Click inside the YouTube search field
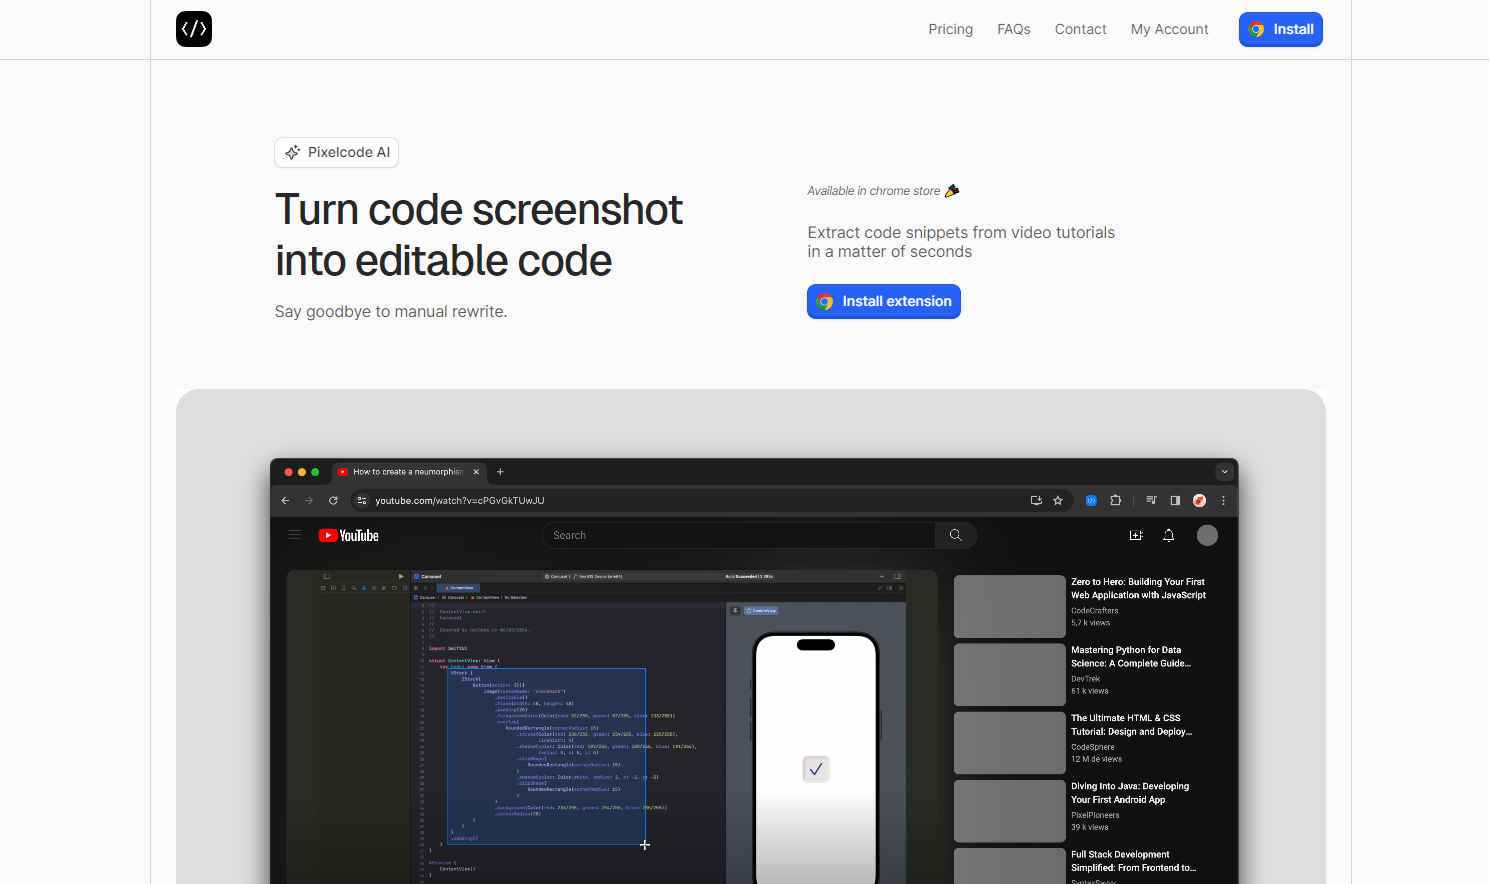The width and height of the screenshot is (1489, 884). (740, 535)
